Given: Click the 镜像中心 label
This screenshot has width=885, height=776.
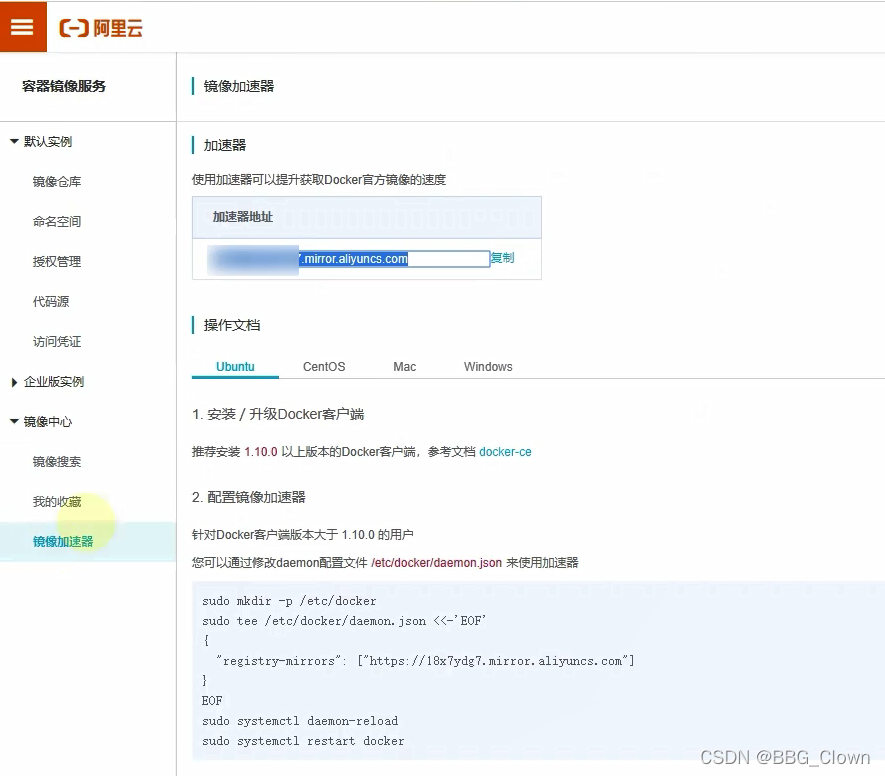Looking at the screenshot, I should coord(48,422).
